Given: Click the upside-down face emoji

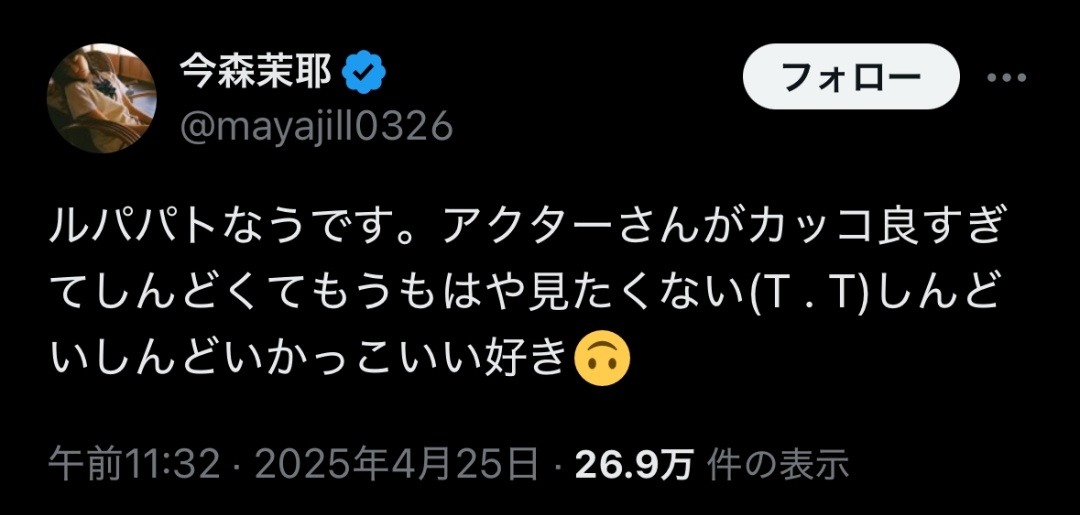Looking at the screenshot, I should pyautogui.click(x=602, y=361).
